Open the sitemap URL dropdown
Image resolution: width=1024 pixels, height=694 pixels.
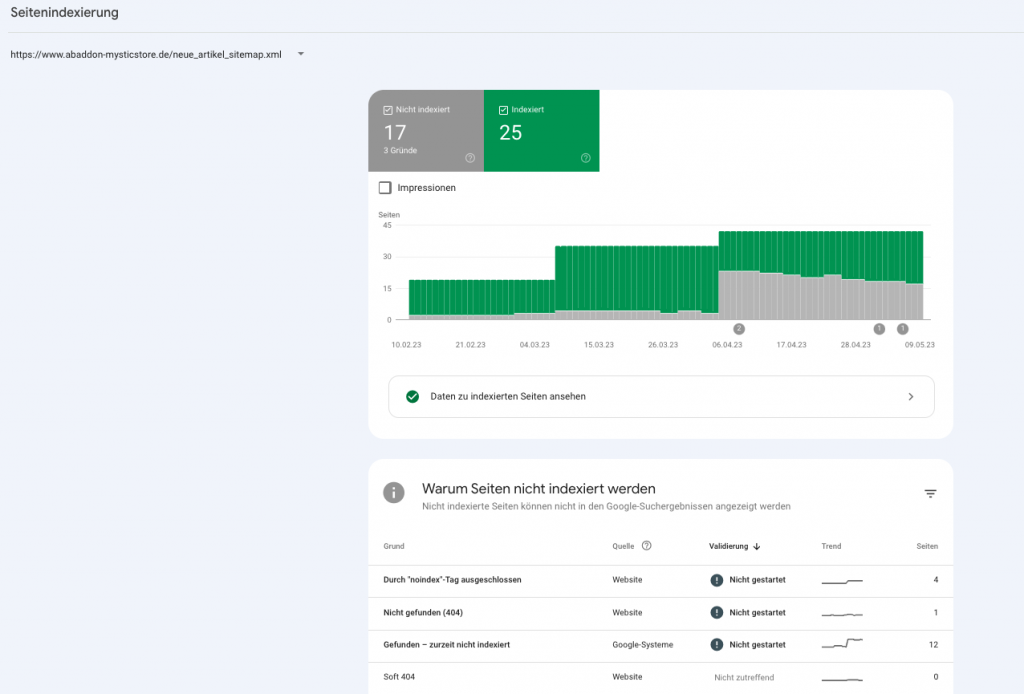301,54
